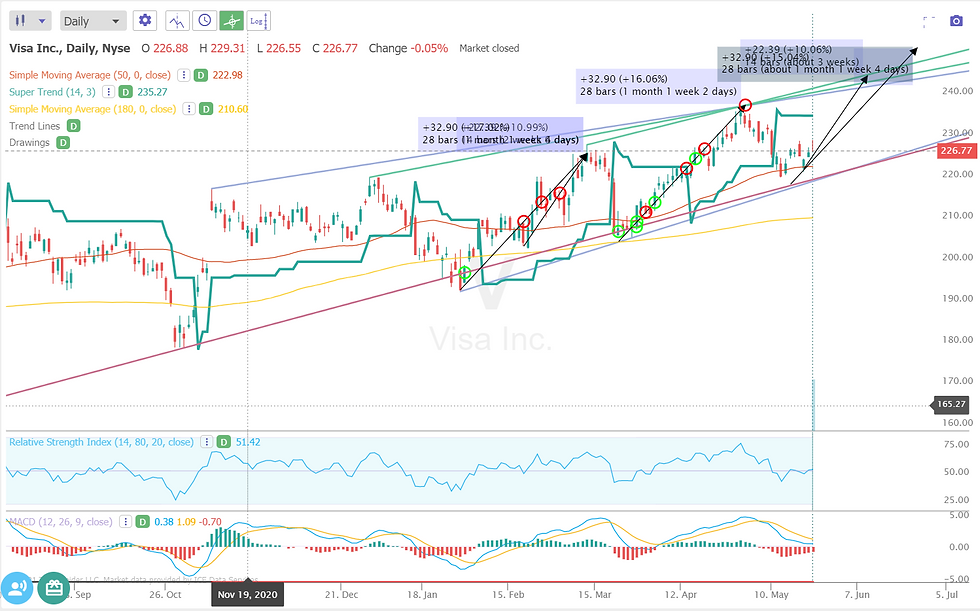Click the Visa Inc., Daily, Nyse title
This screenshot has height=611, width=980.
pyautogui.click(x=70, y=48)
